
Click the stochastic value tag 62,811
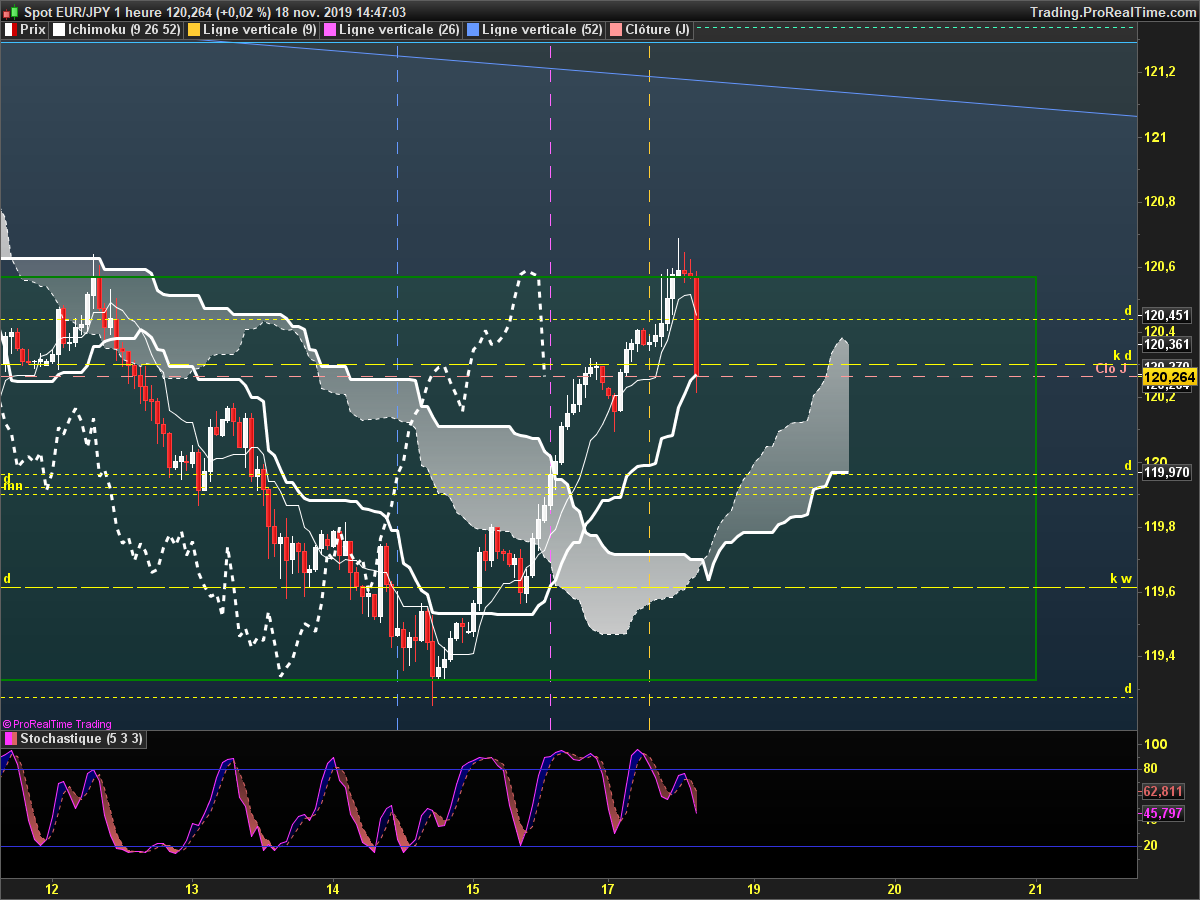pos(1163,790)
